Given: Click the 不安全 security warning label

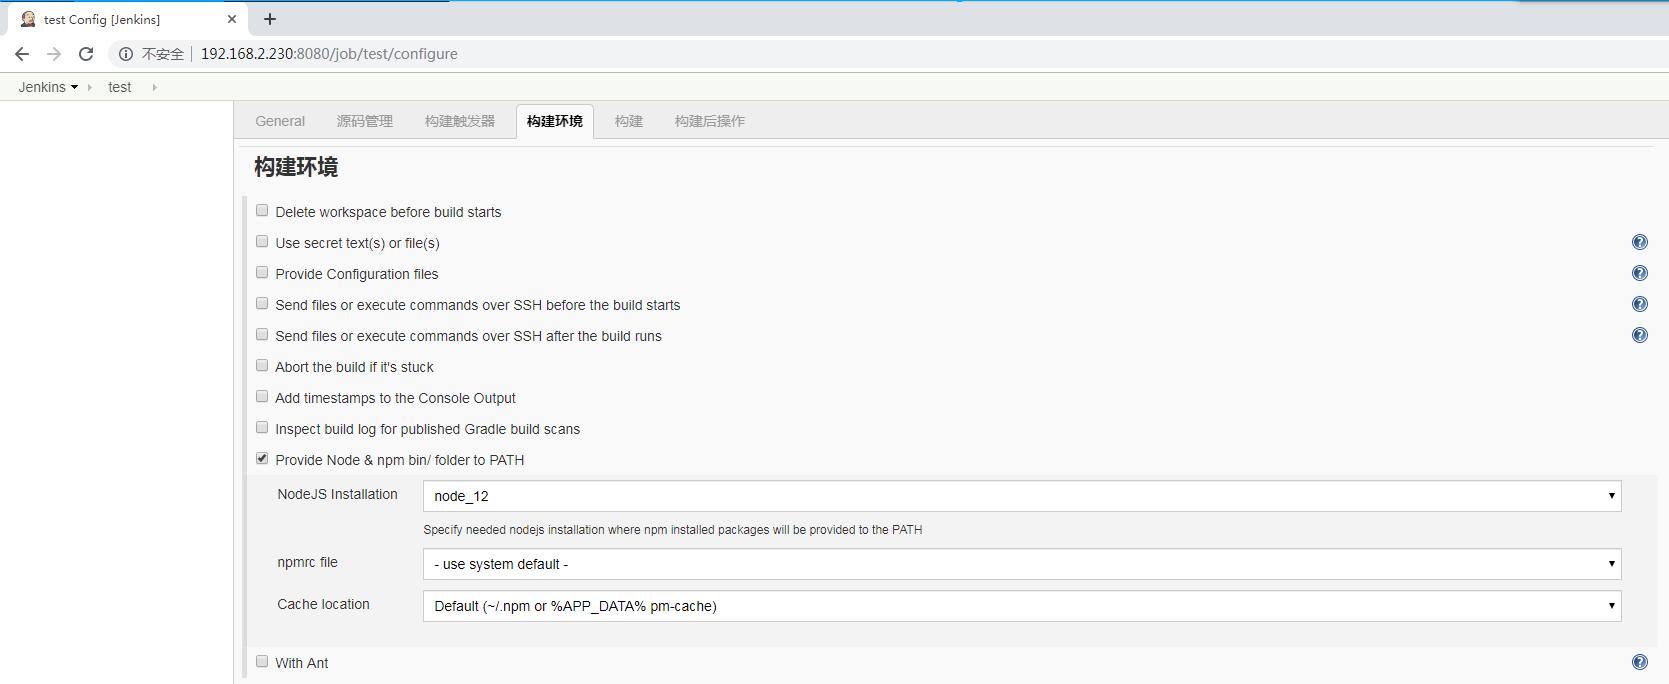Looking at the screenshot, I should coord(163,54).
